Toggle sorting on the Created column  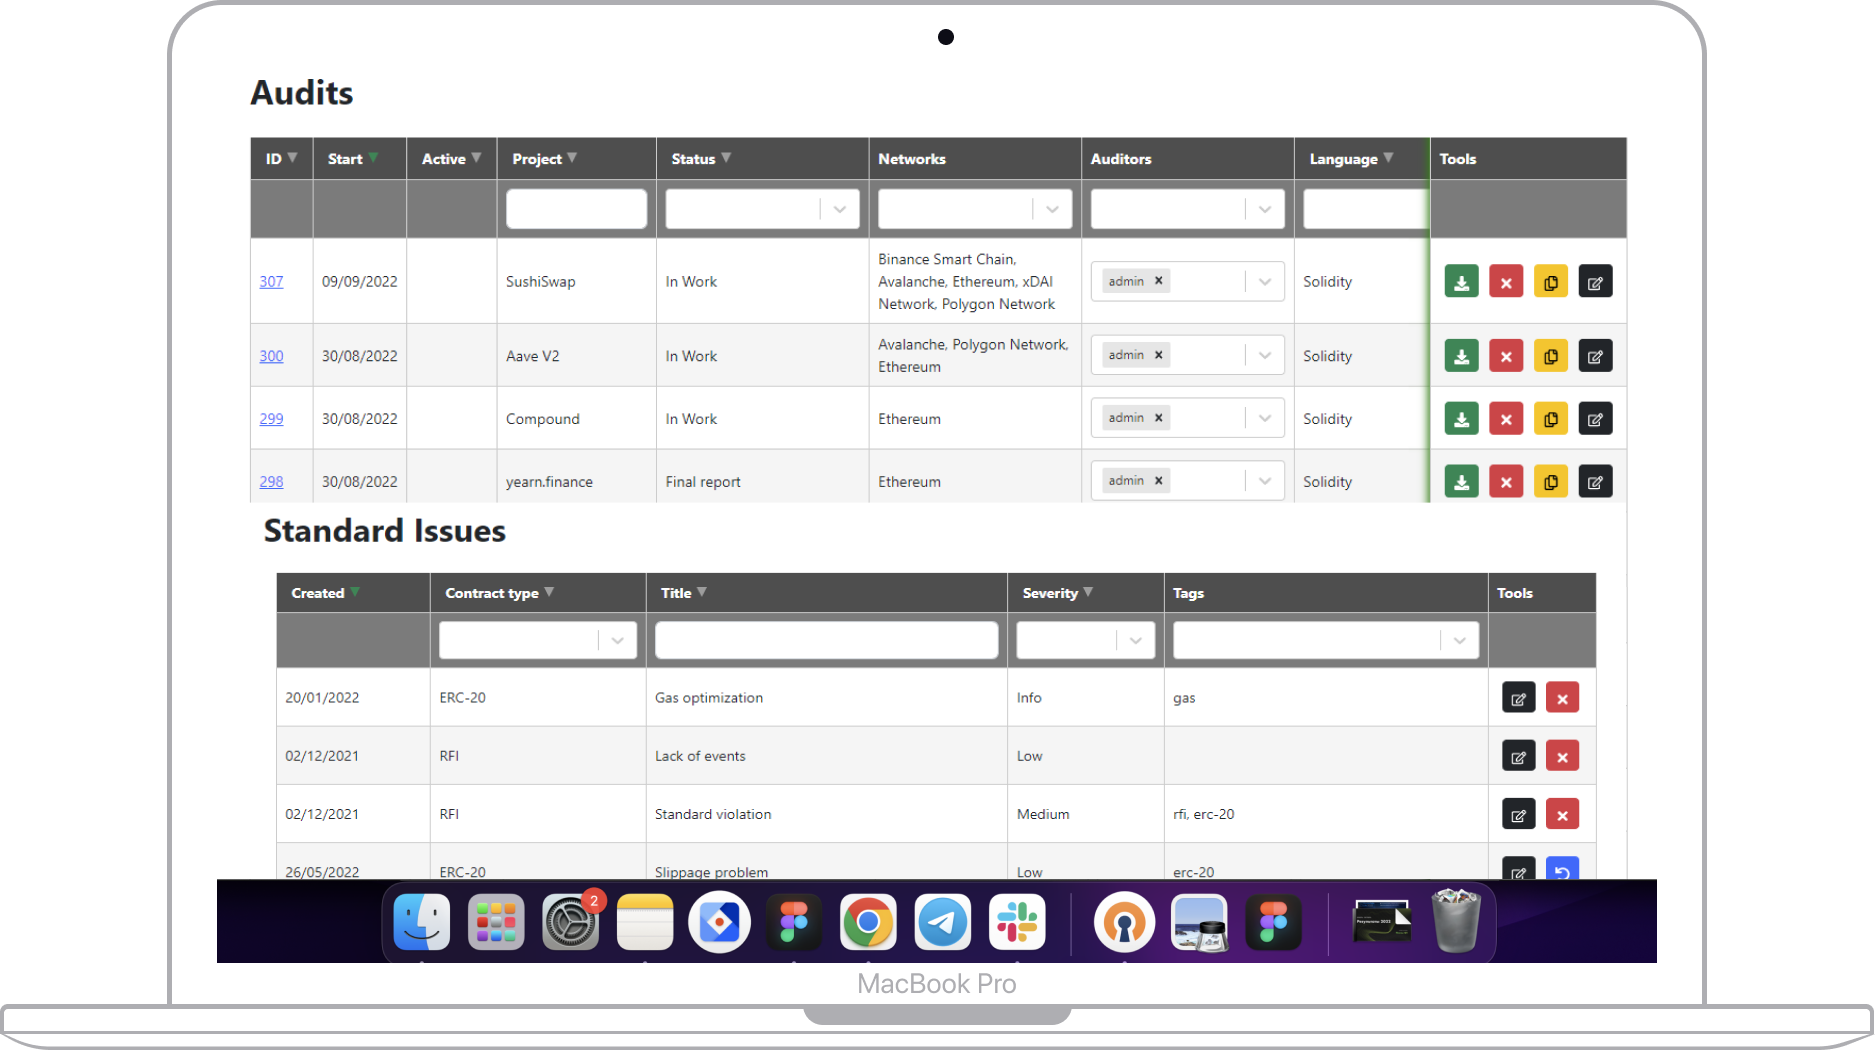[358, 592]
